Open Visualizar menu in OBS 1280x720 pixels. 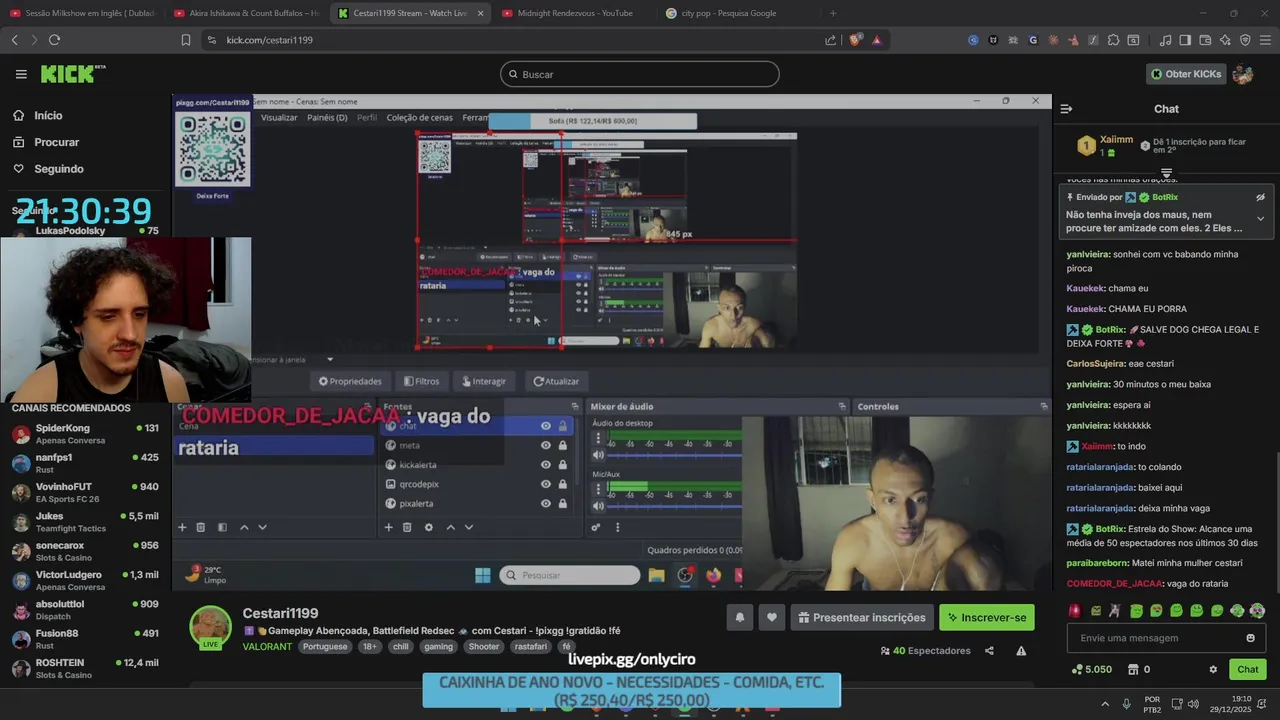(x=279, y=117)
